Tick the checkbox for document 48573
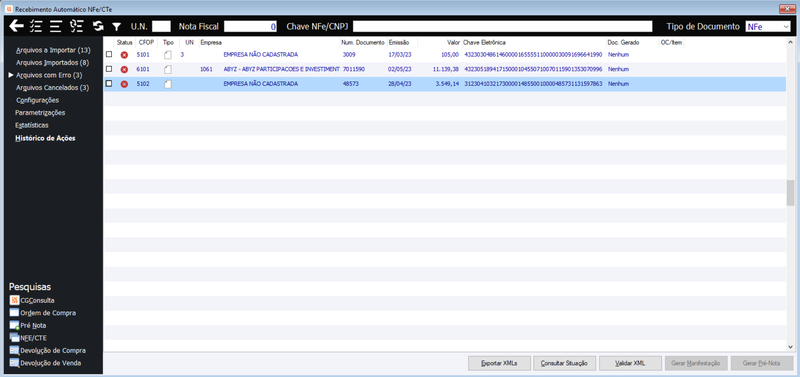Image resolution: width=800 pixels, height=377 pixels. pyautogui.click(x=109, y=84)
